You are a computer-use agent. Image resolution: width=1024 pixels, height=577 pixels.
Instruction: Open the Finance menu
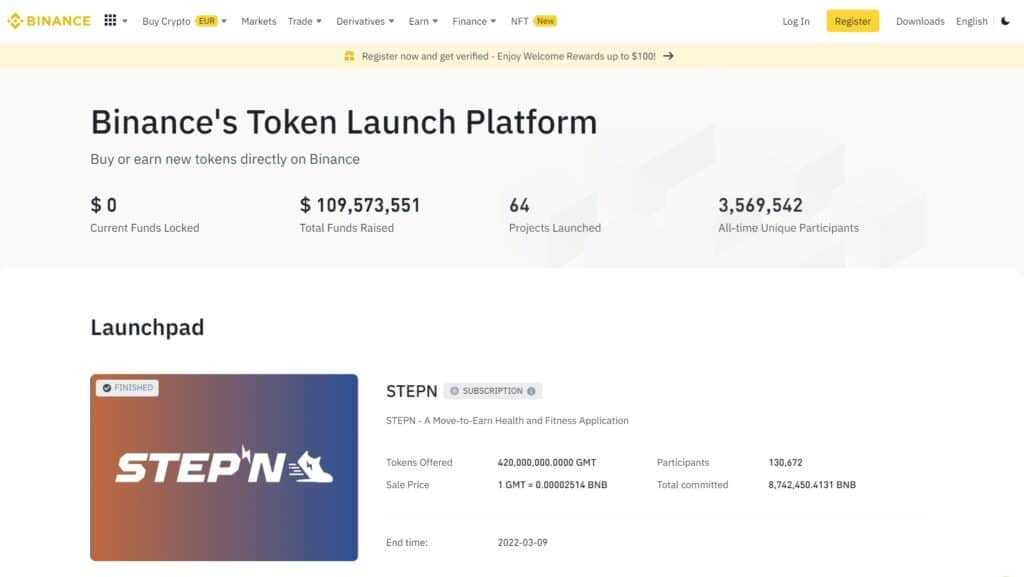(470, 20)
